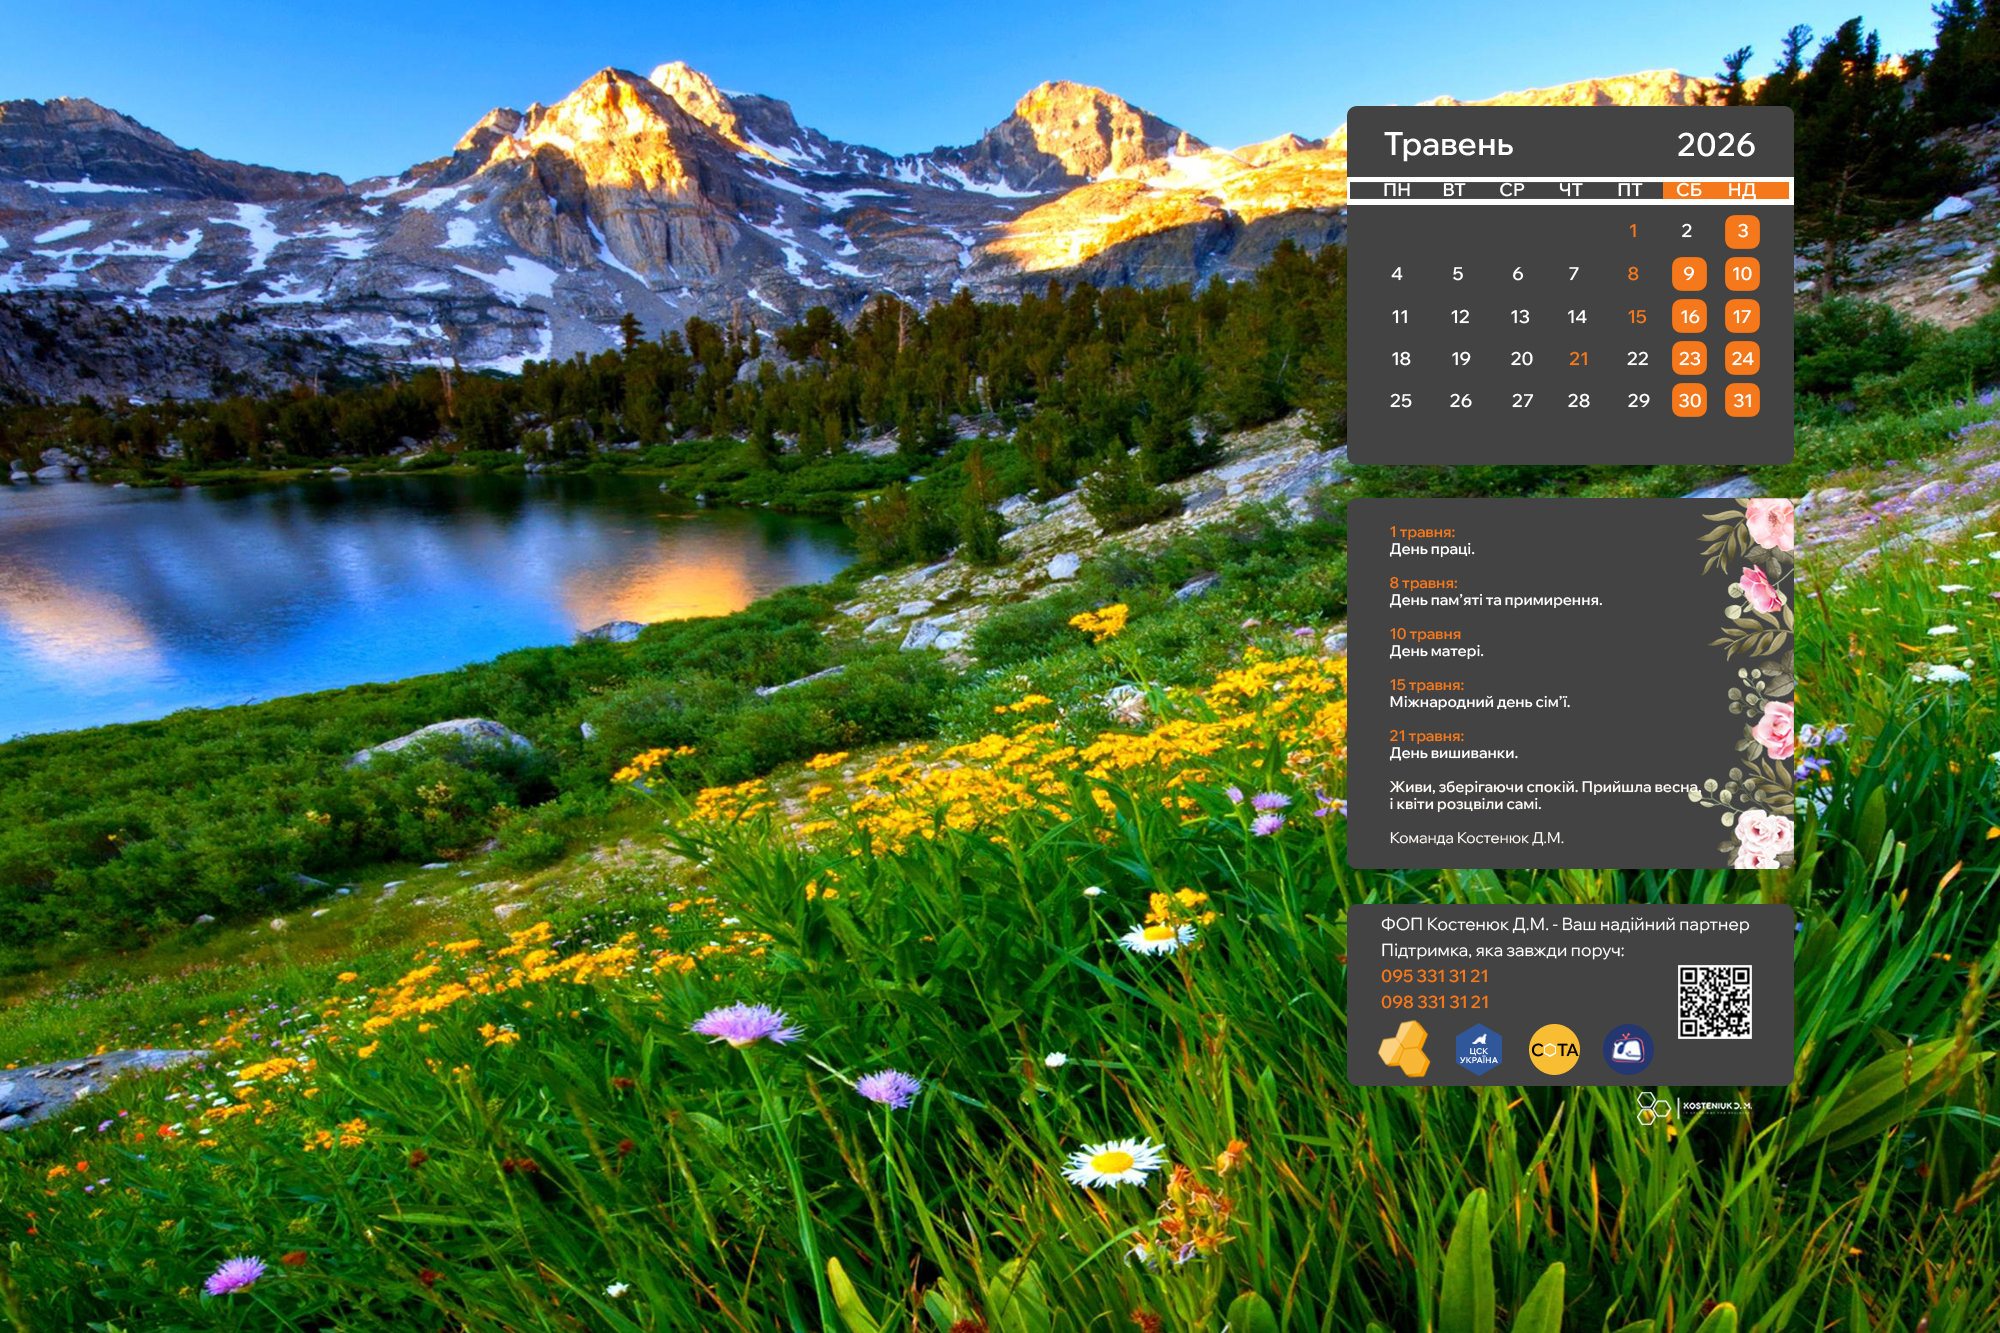Select the СБ weekday column header
Image resolution: width=2000 pixels, height=1333 pixels.
pyautogui.click(x=1688, y=190)
